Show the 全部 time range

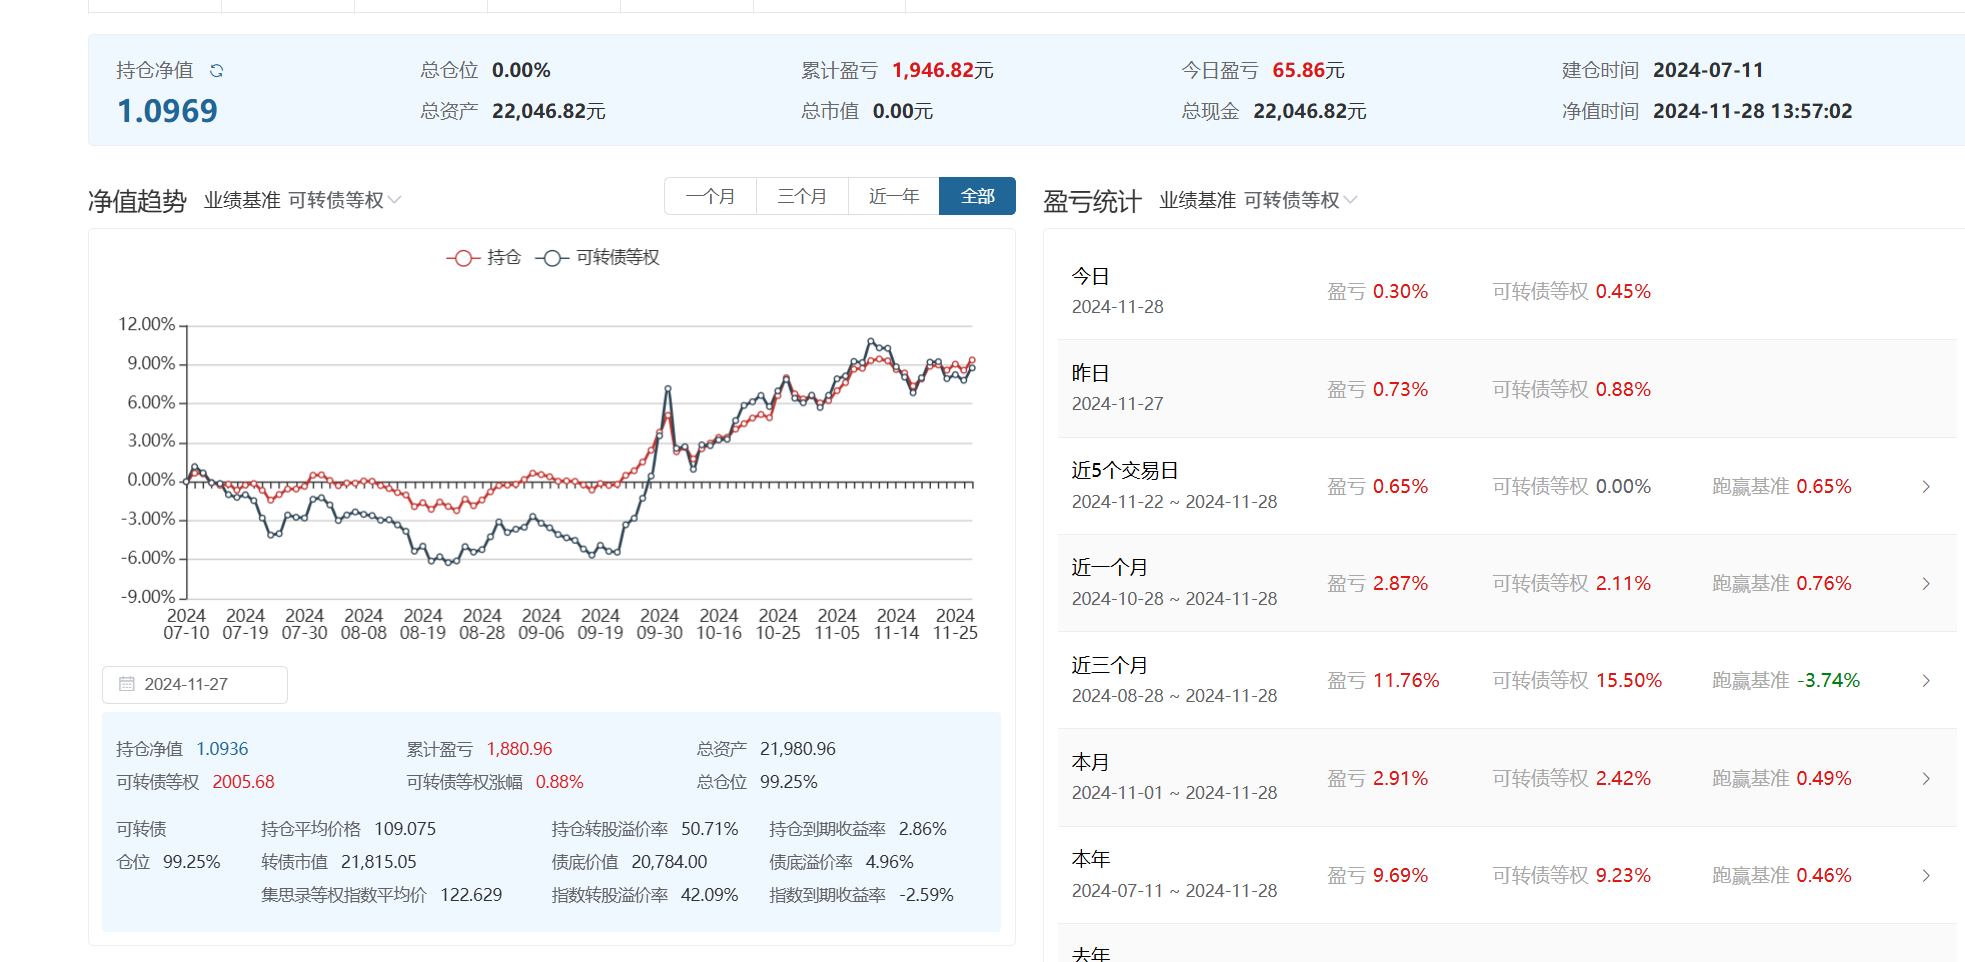click(977, 196)
